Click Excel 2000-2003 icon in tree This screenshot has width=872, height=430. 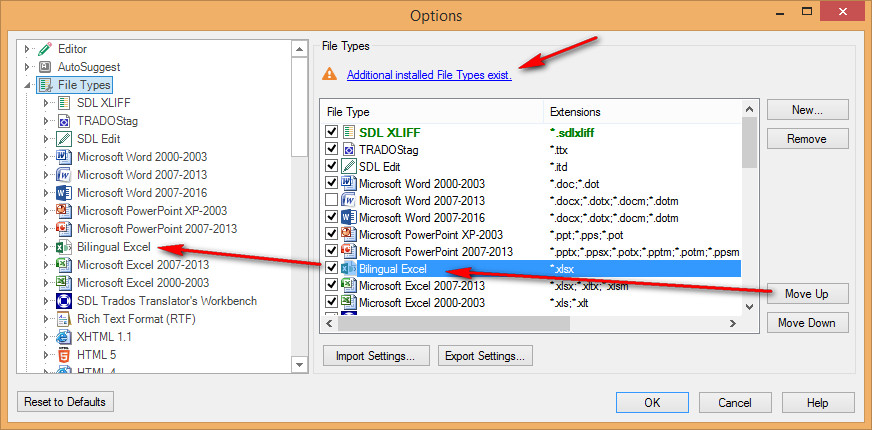(x=64, y=283)
